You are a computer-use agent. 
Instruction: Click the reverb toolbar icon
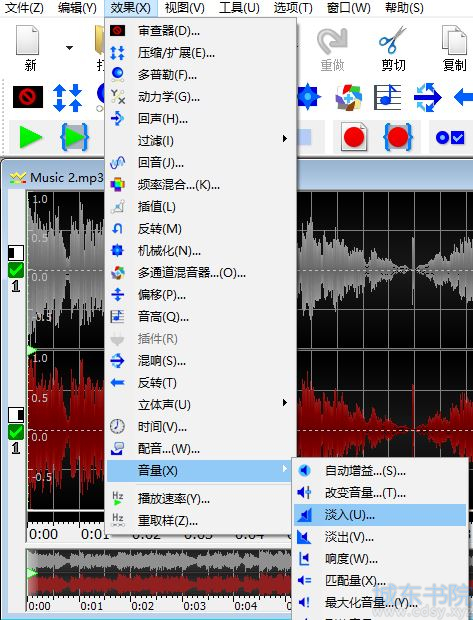click(427, 97)
